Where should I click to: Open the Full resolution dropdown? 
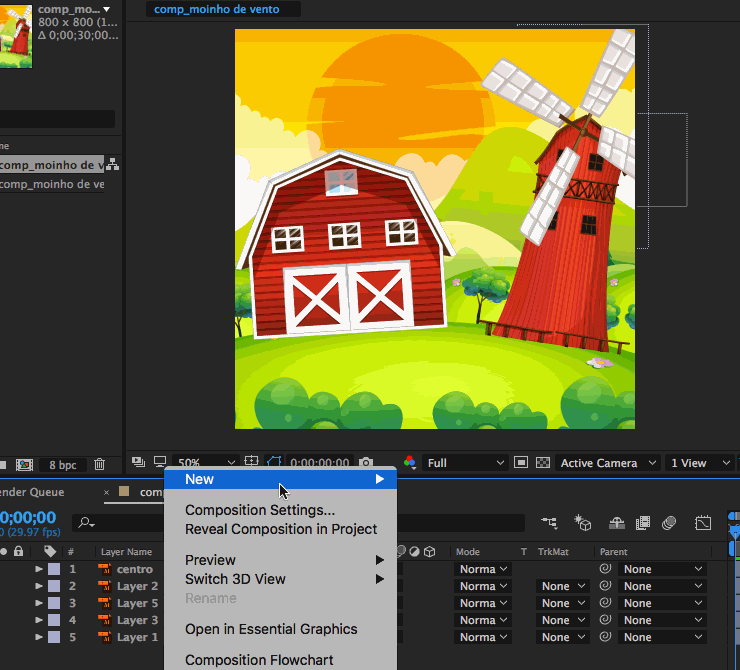[x=466, y=463]
